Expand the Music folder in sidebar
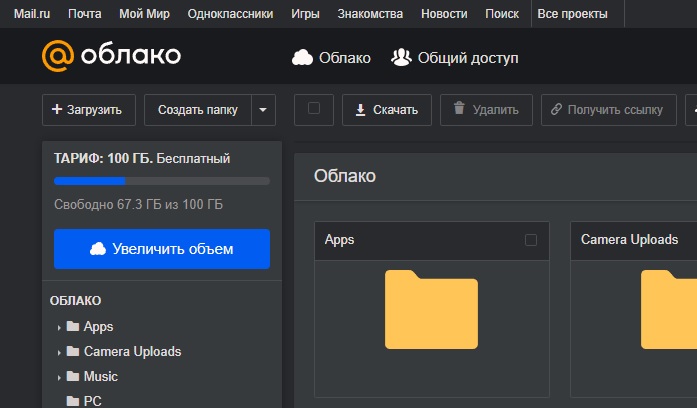The width and height of the screenshot is (697, 408). tap(59, 377)
